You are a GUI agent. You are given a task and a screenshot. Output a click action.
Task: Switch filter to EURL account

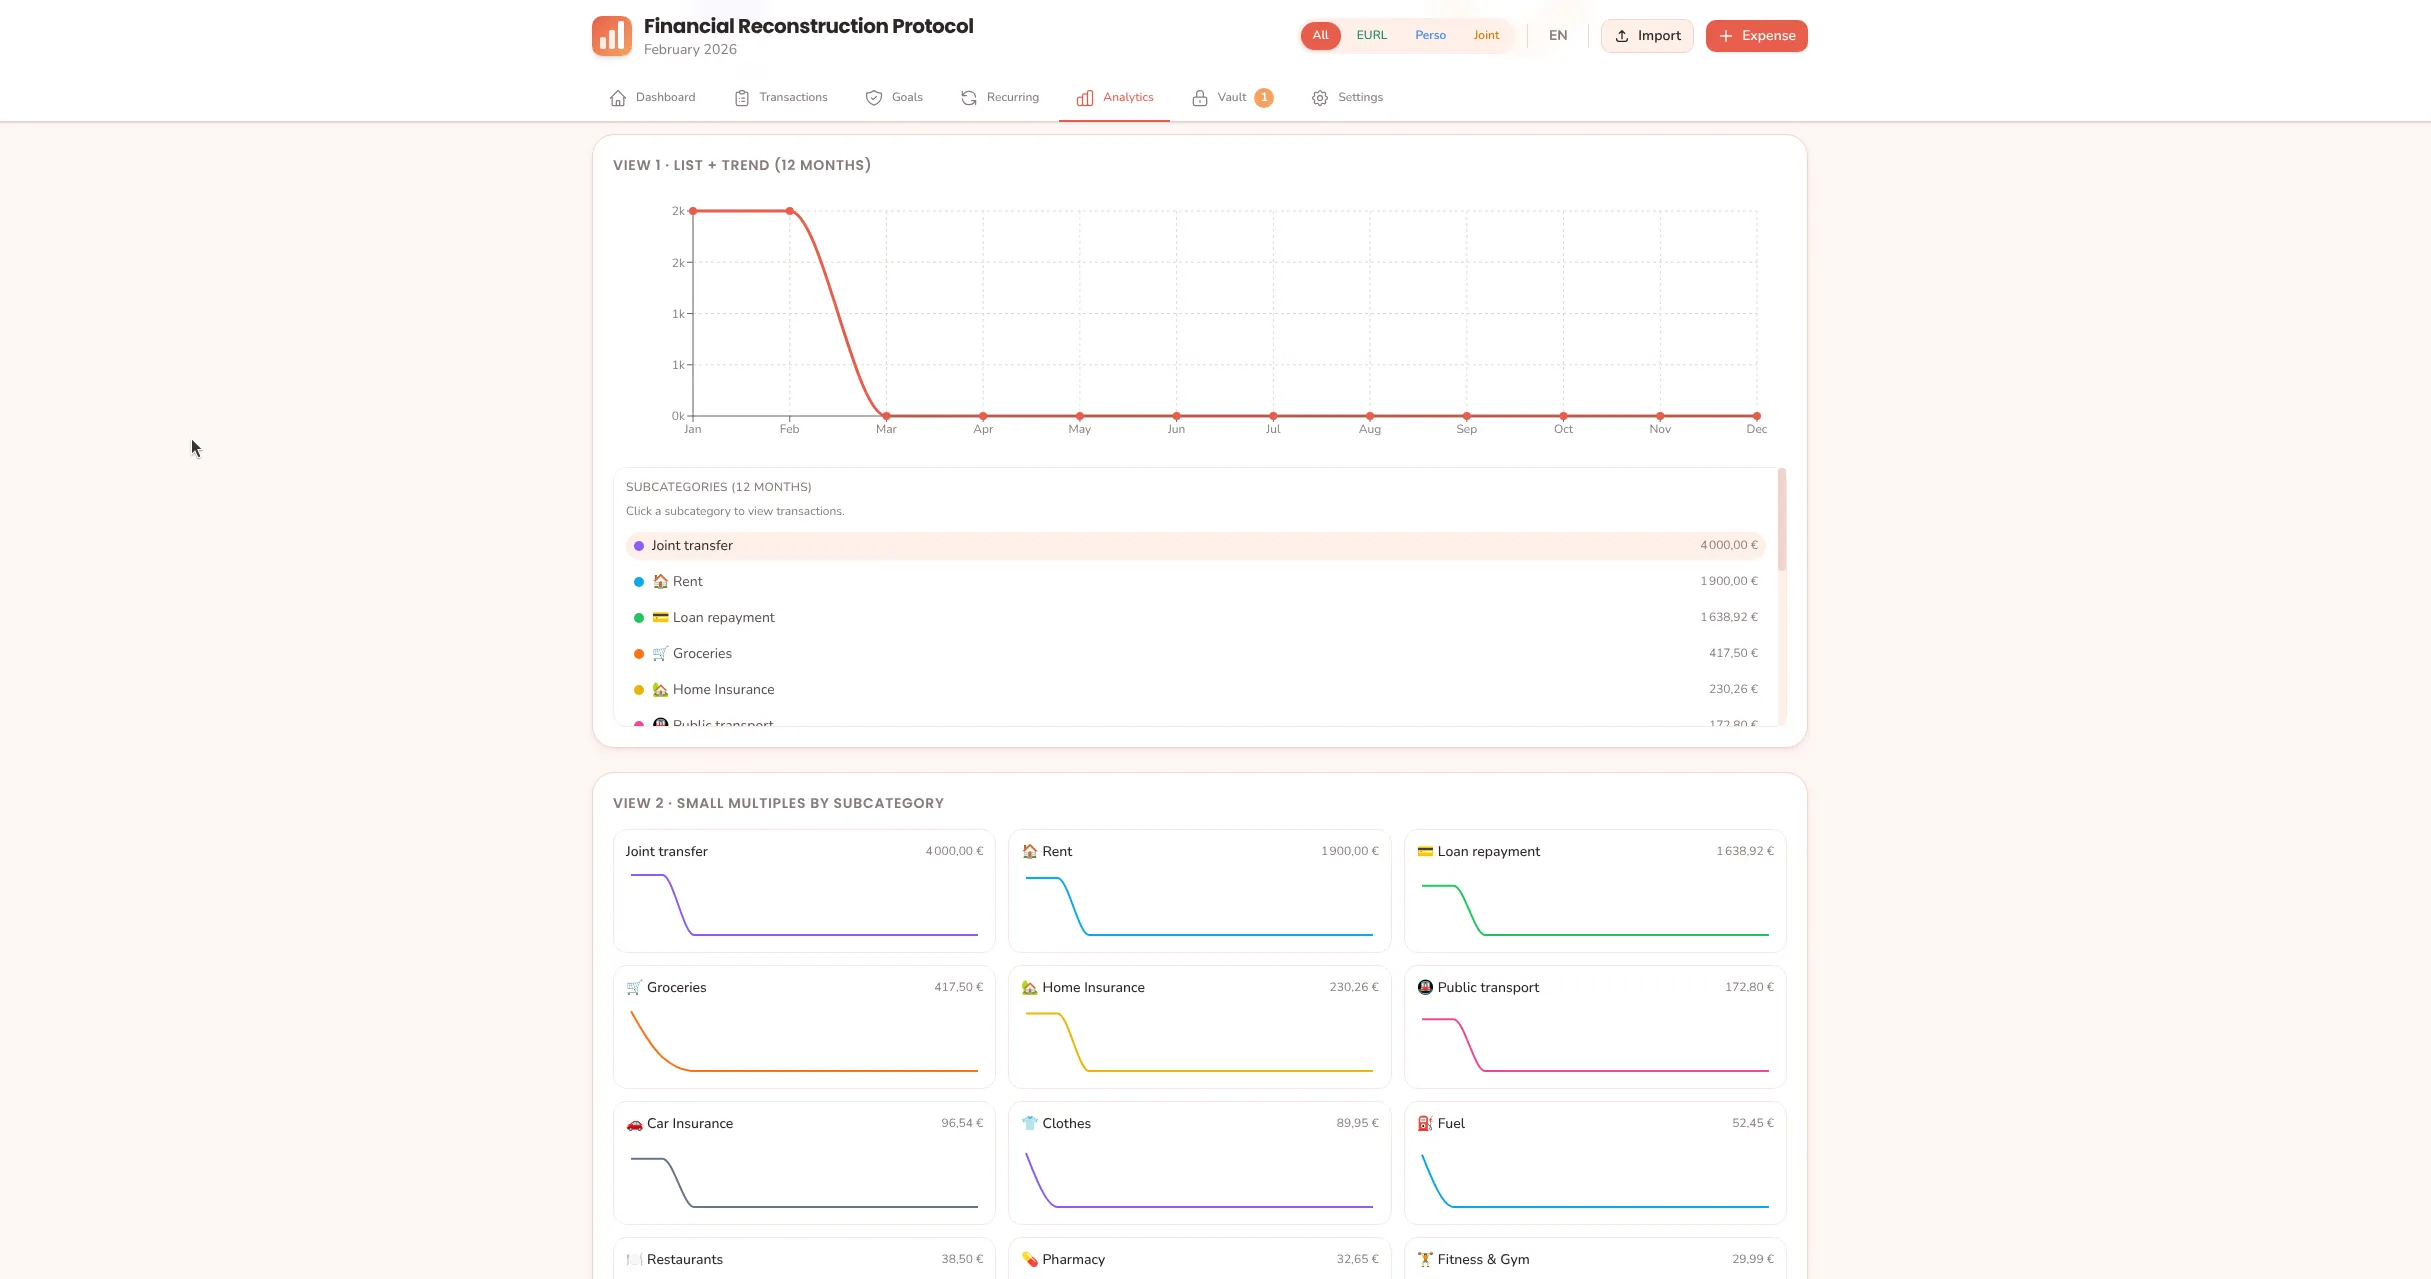point(1371,36)
